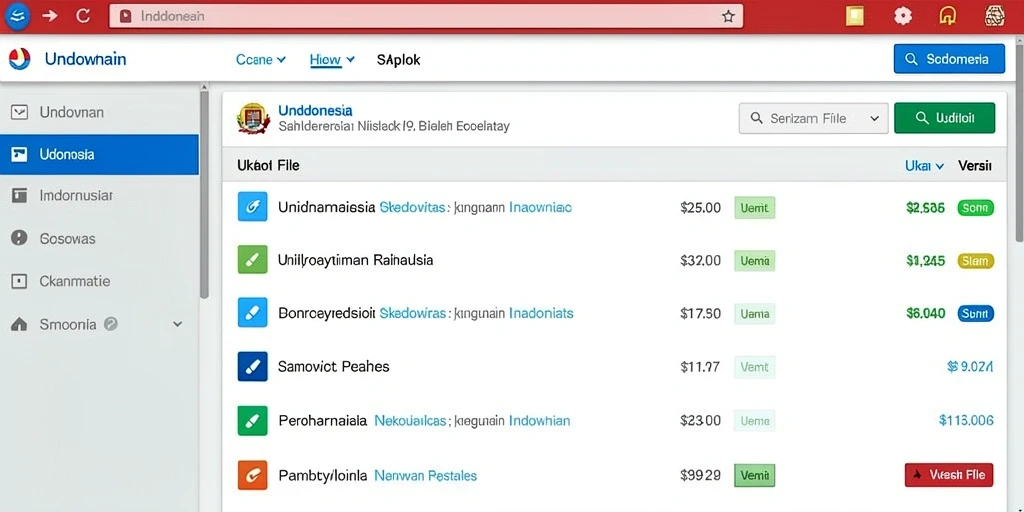
Task: Click the Gosowas sidebar alert icon
Action: [20, 238]
